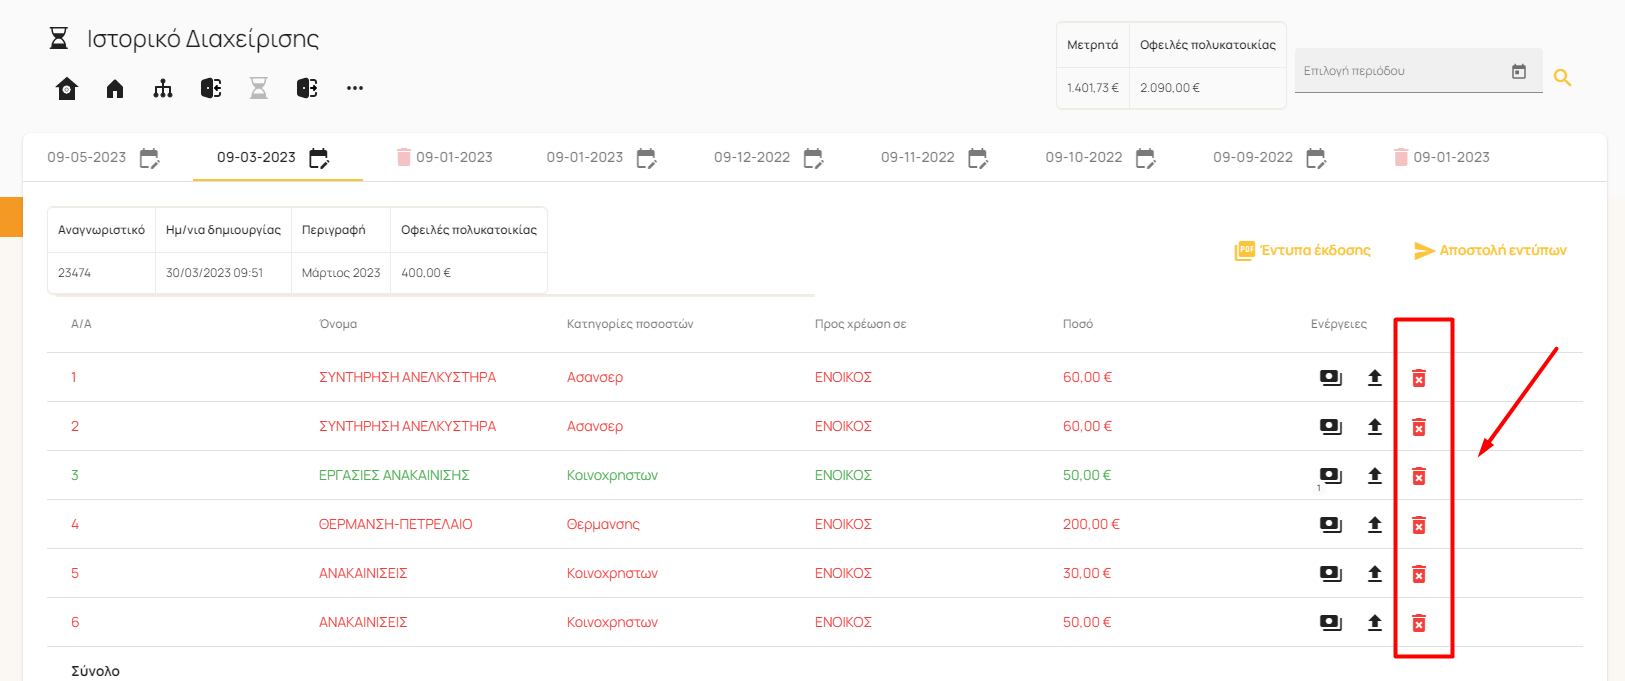Switch to the 09-10-2022 tab

point(1083,158)
